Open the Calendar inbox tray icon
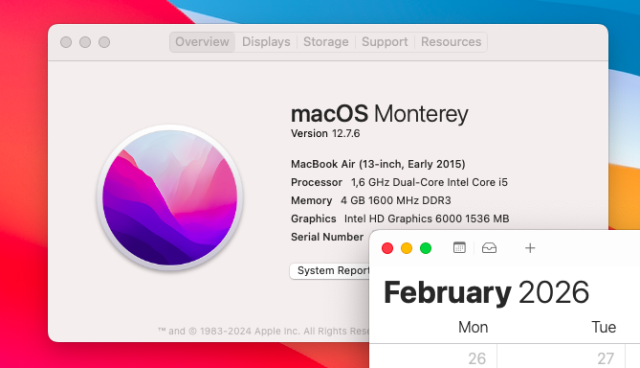This screenshot has height=368, width=640. (489, 248)
